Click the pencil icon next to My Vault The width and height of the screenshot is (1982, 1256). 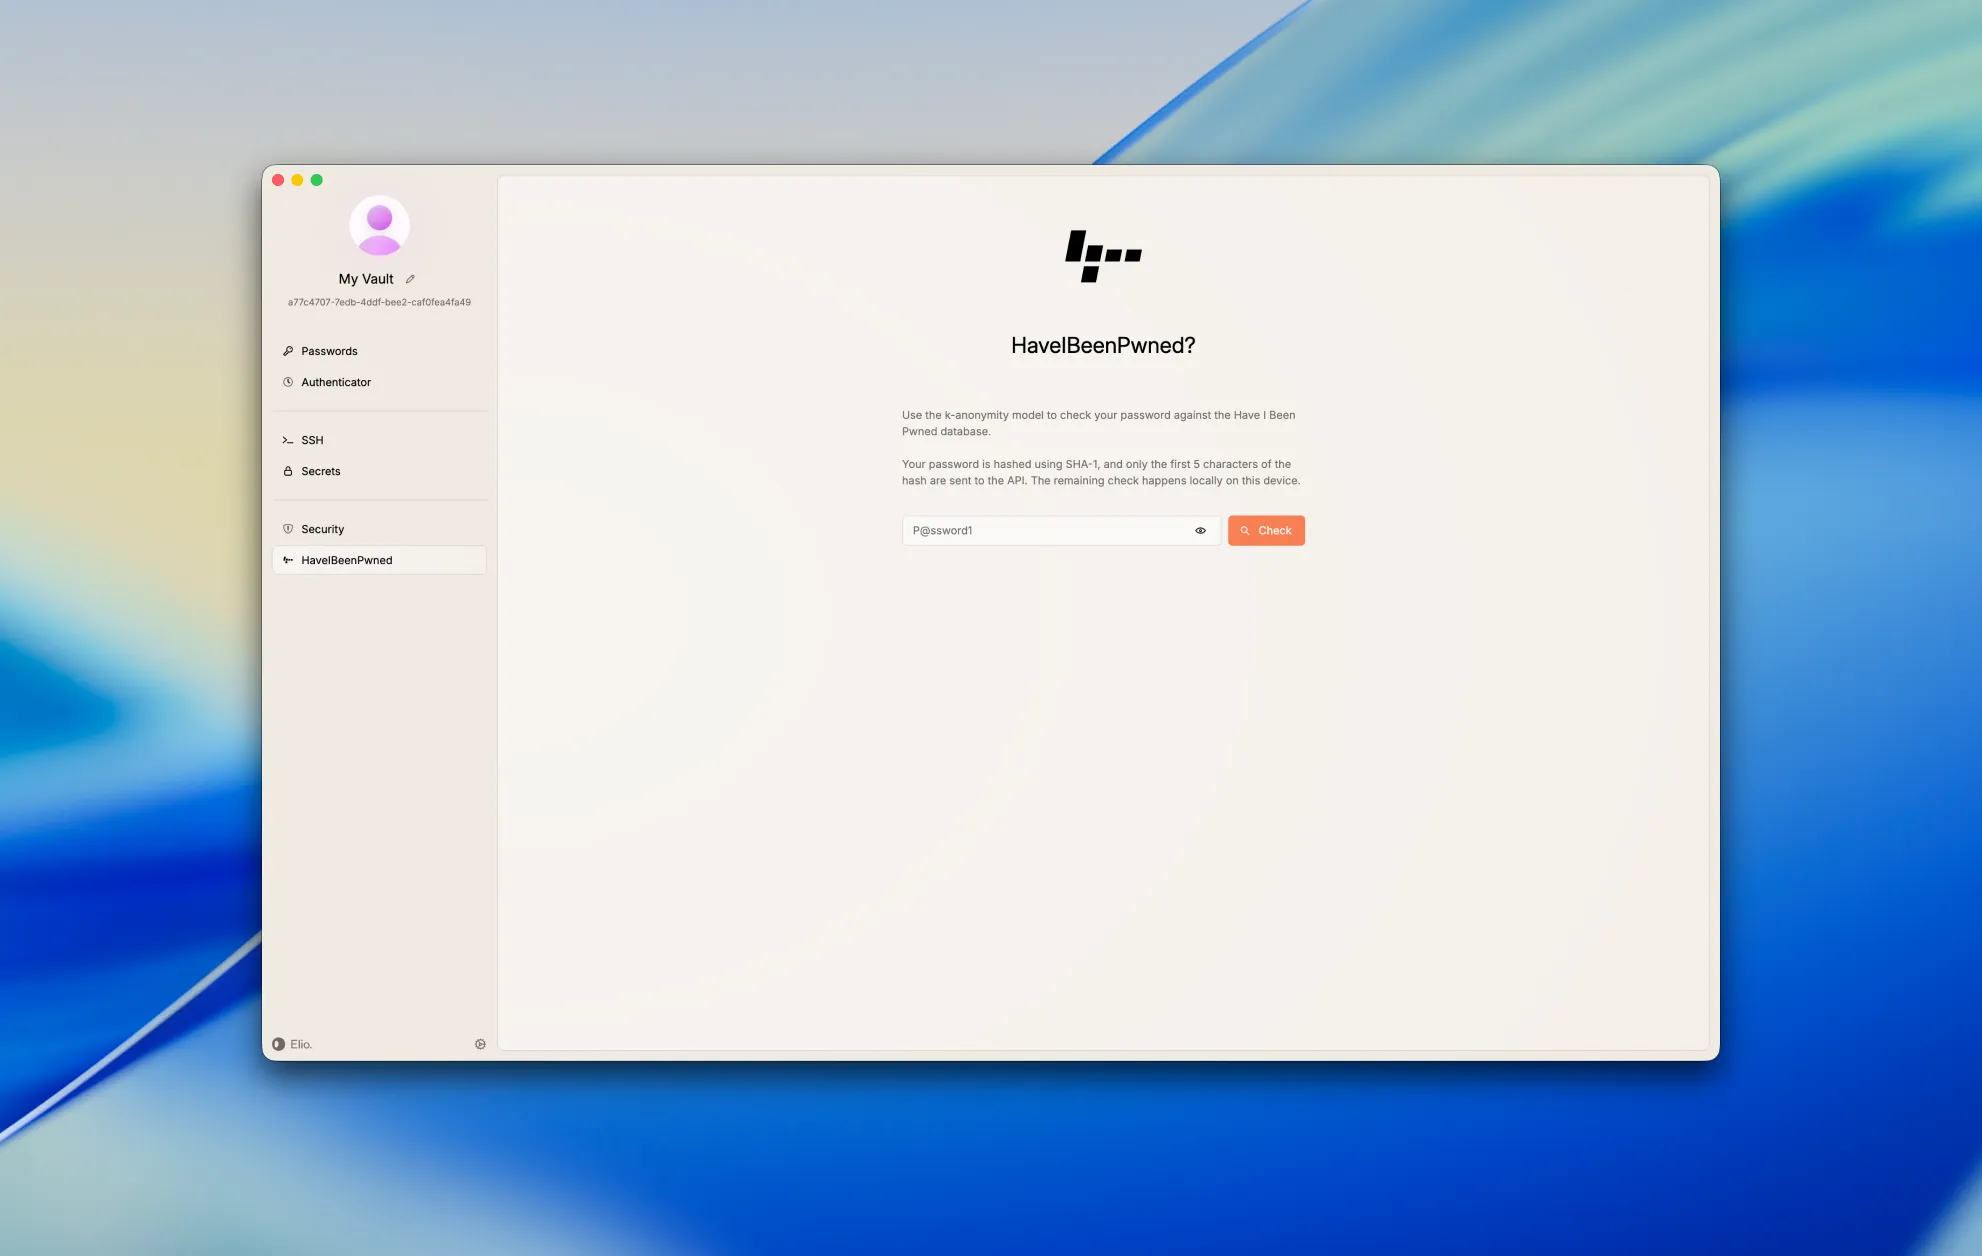(410, 279)
